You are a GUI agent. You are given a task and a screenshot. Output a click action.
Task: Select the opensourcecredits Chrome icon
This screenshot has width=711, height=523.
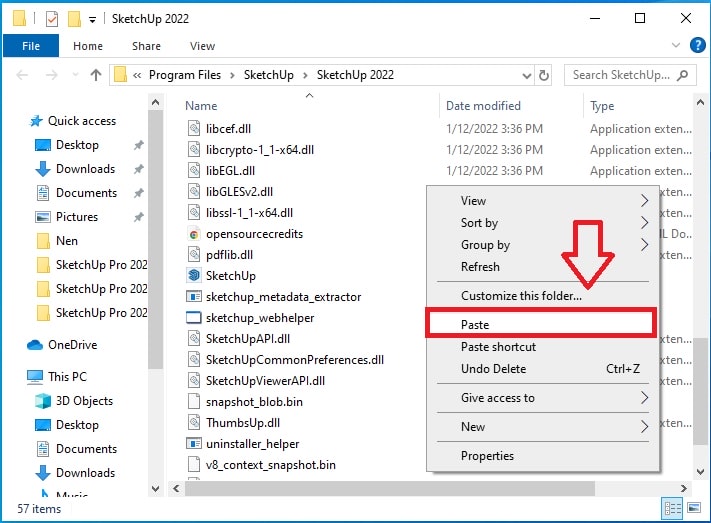[194, 234]
